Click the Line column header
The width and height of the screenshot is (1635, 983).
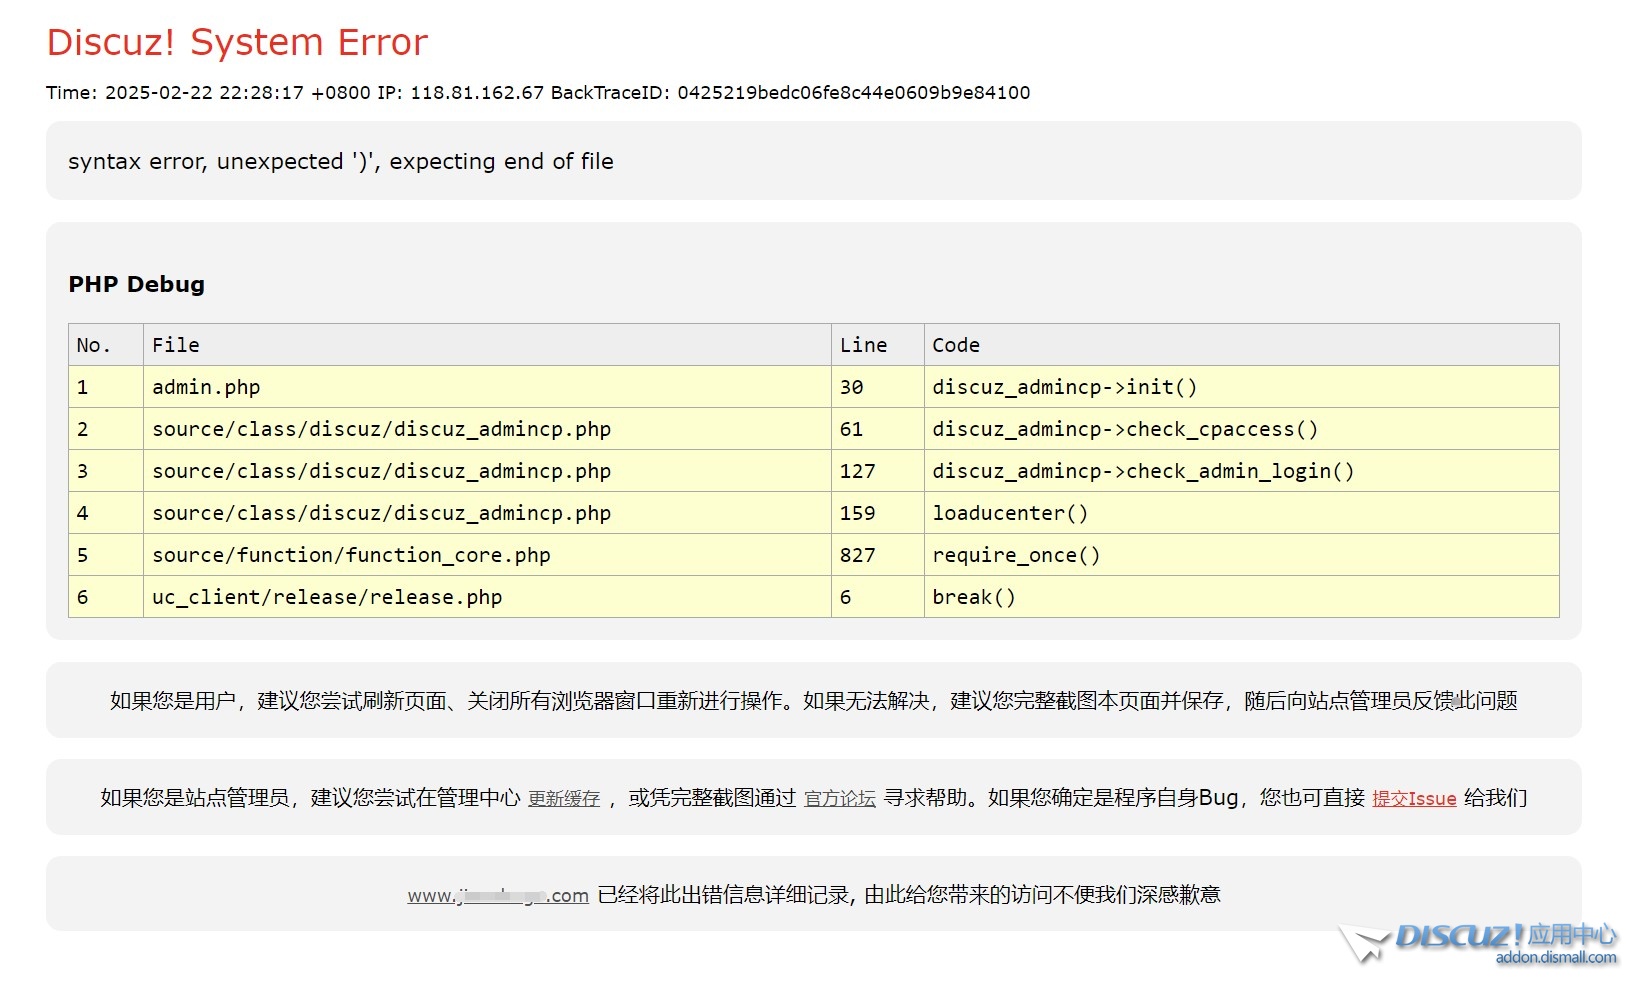click(x=863, y=345)
